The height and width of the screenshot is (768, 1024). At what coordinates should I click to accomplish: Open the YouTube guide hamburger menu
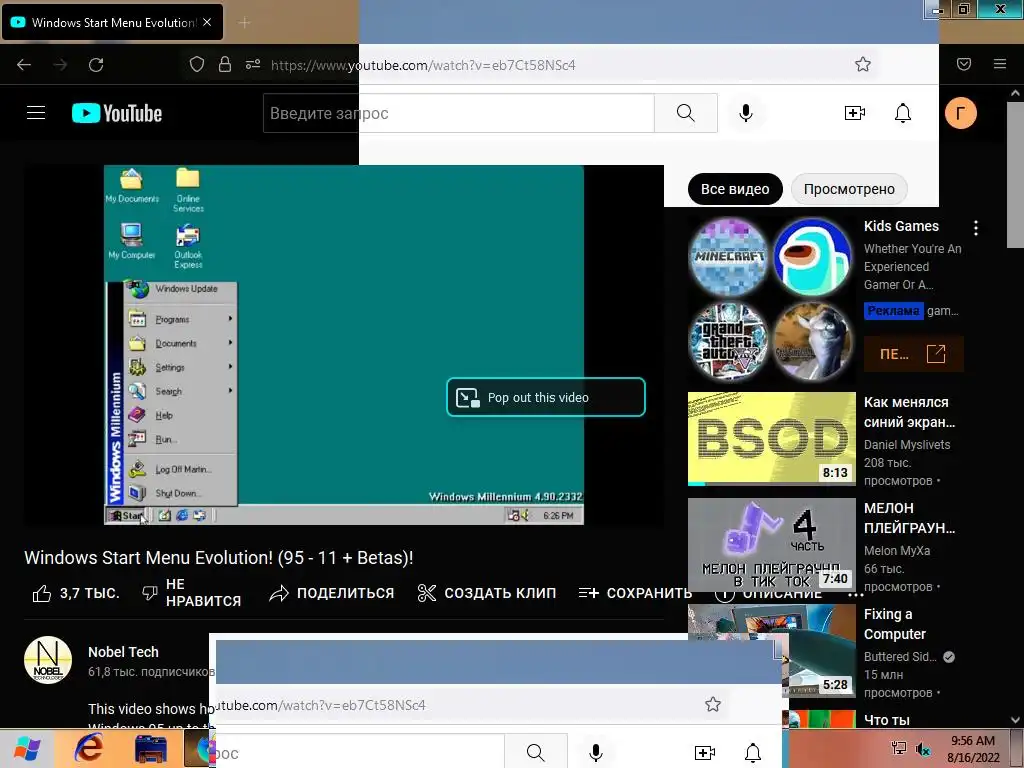tap(36, 113)
